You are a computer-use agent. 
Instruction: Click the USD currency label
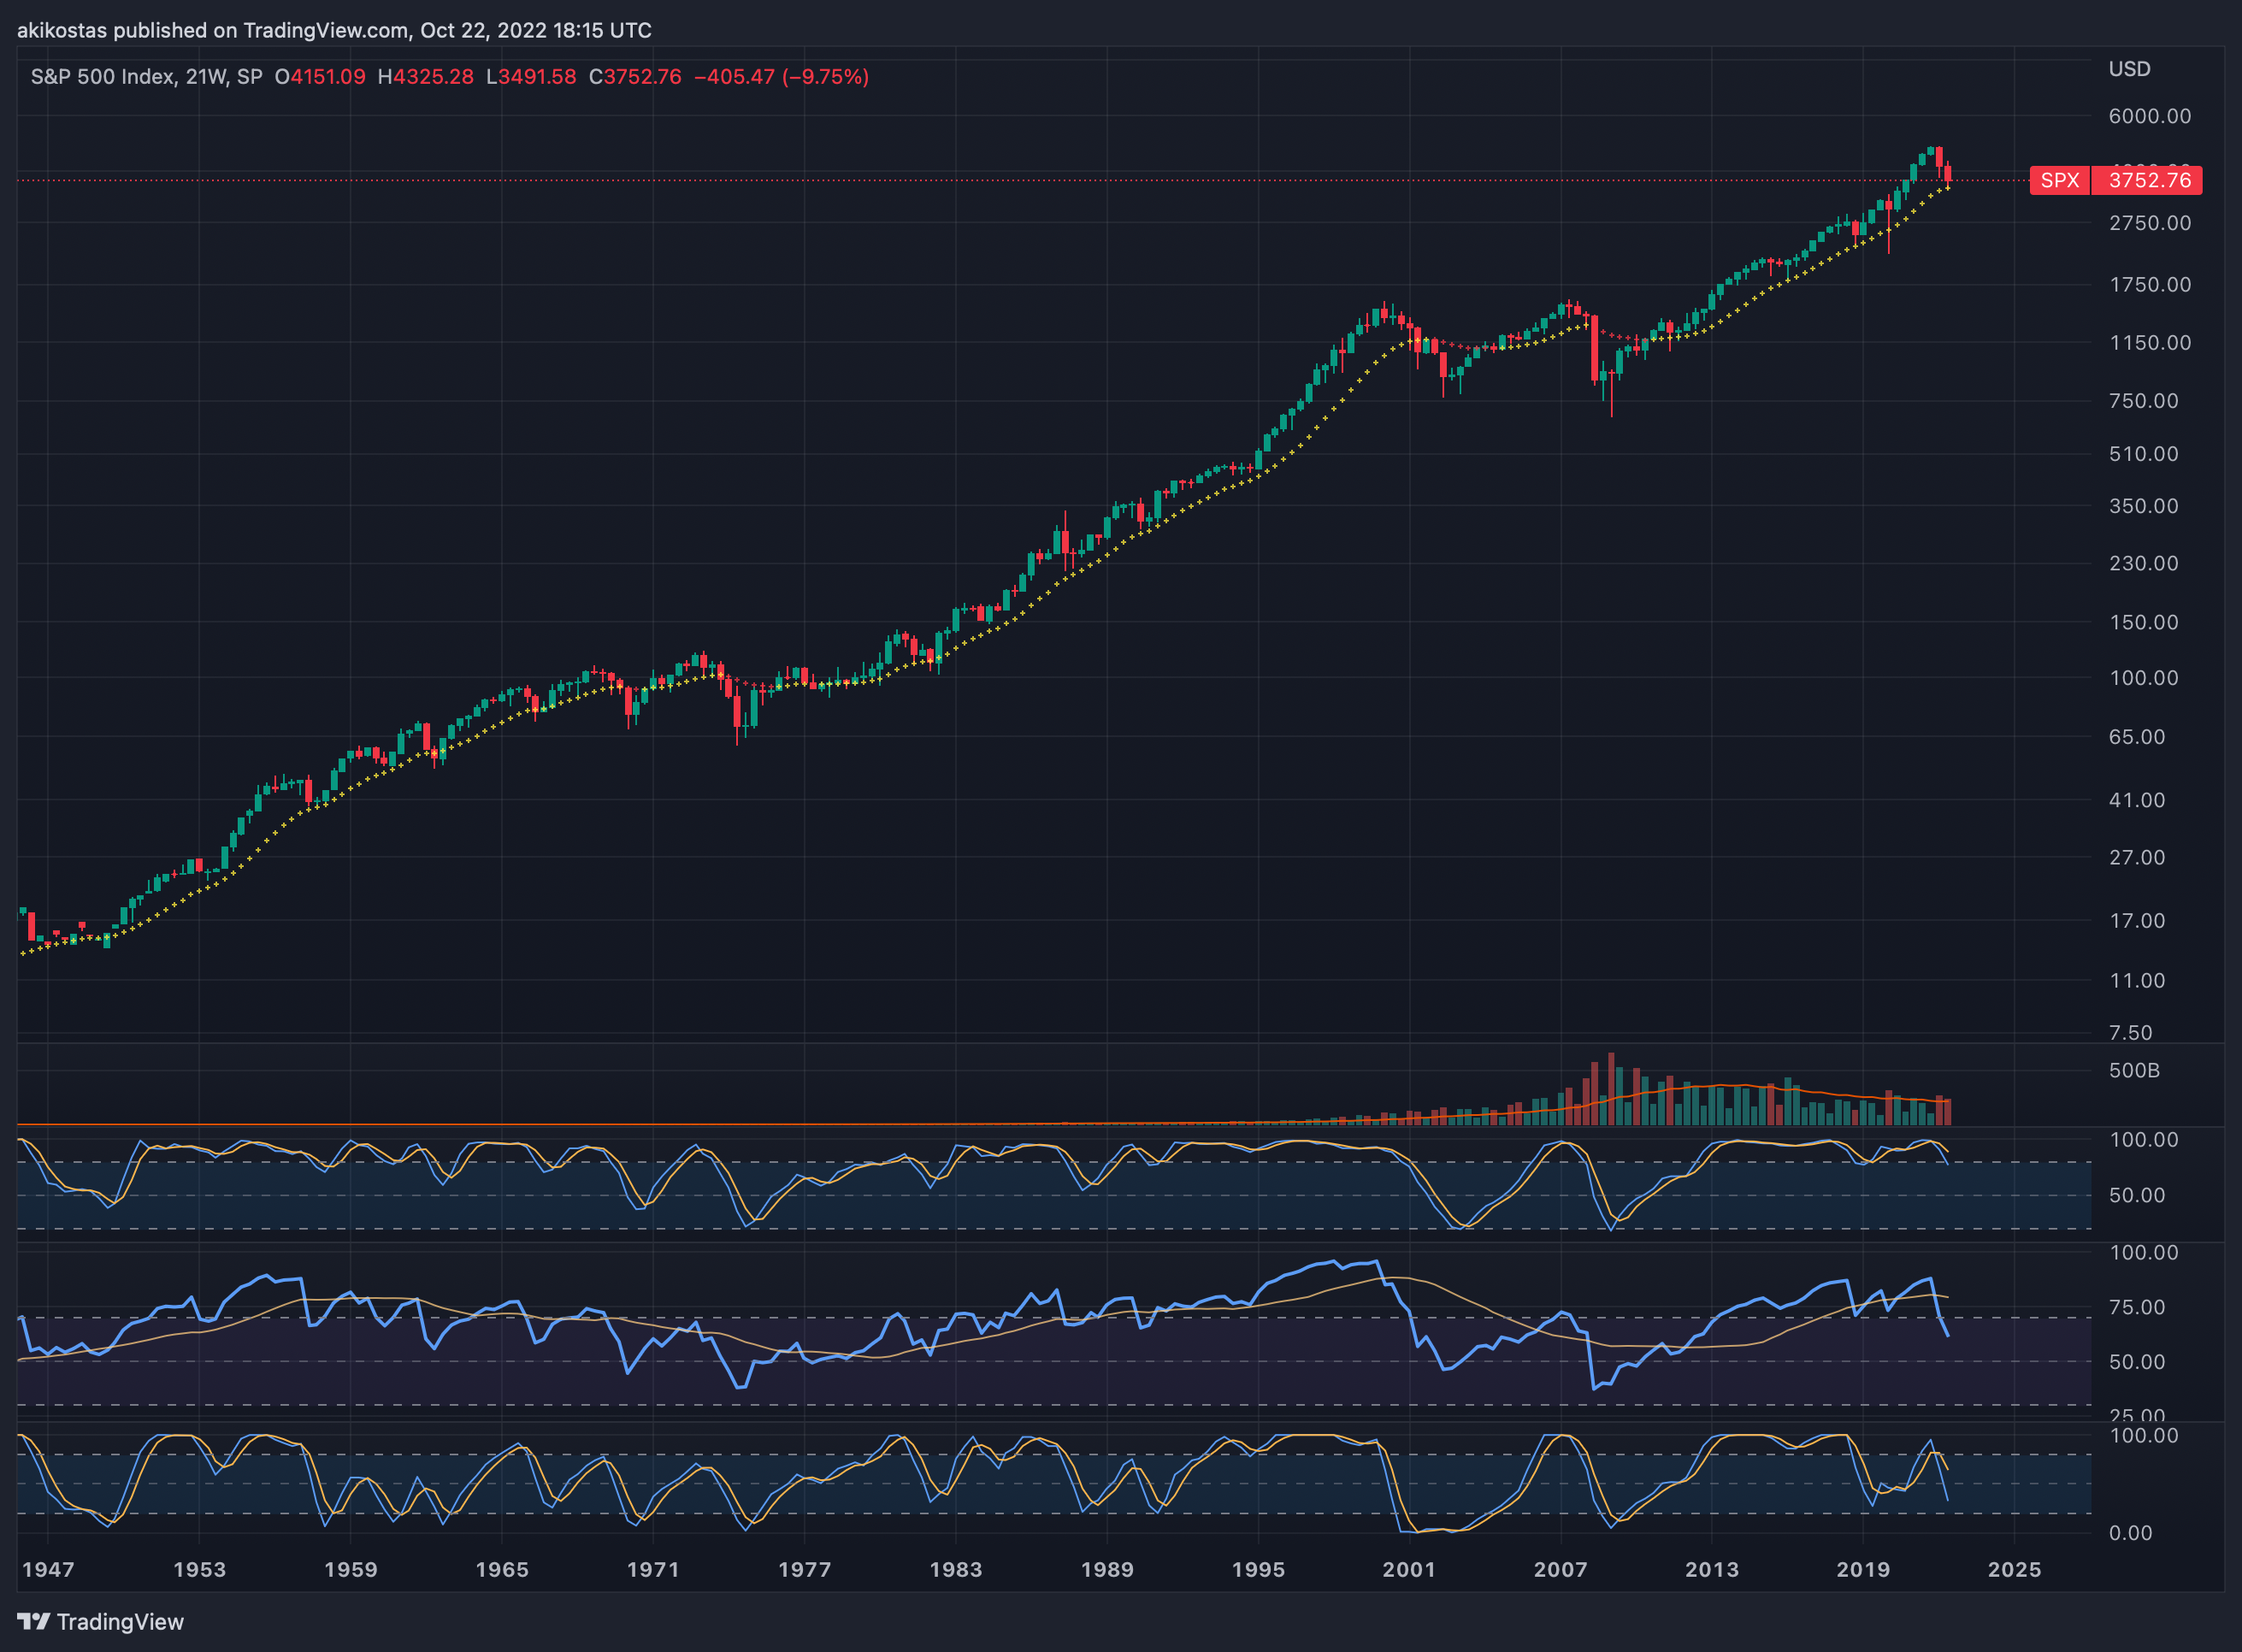click(x=2129, y=69)
